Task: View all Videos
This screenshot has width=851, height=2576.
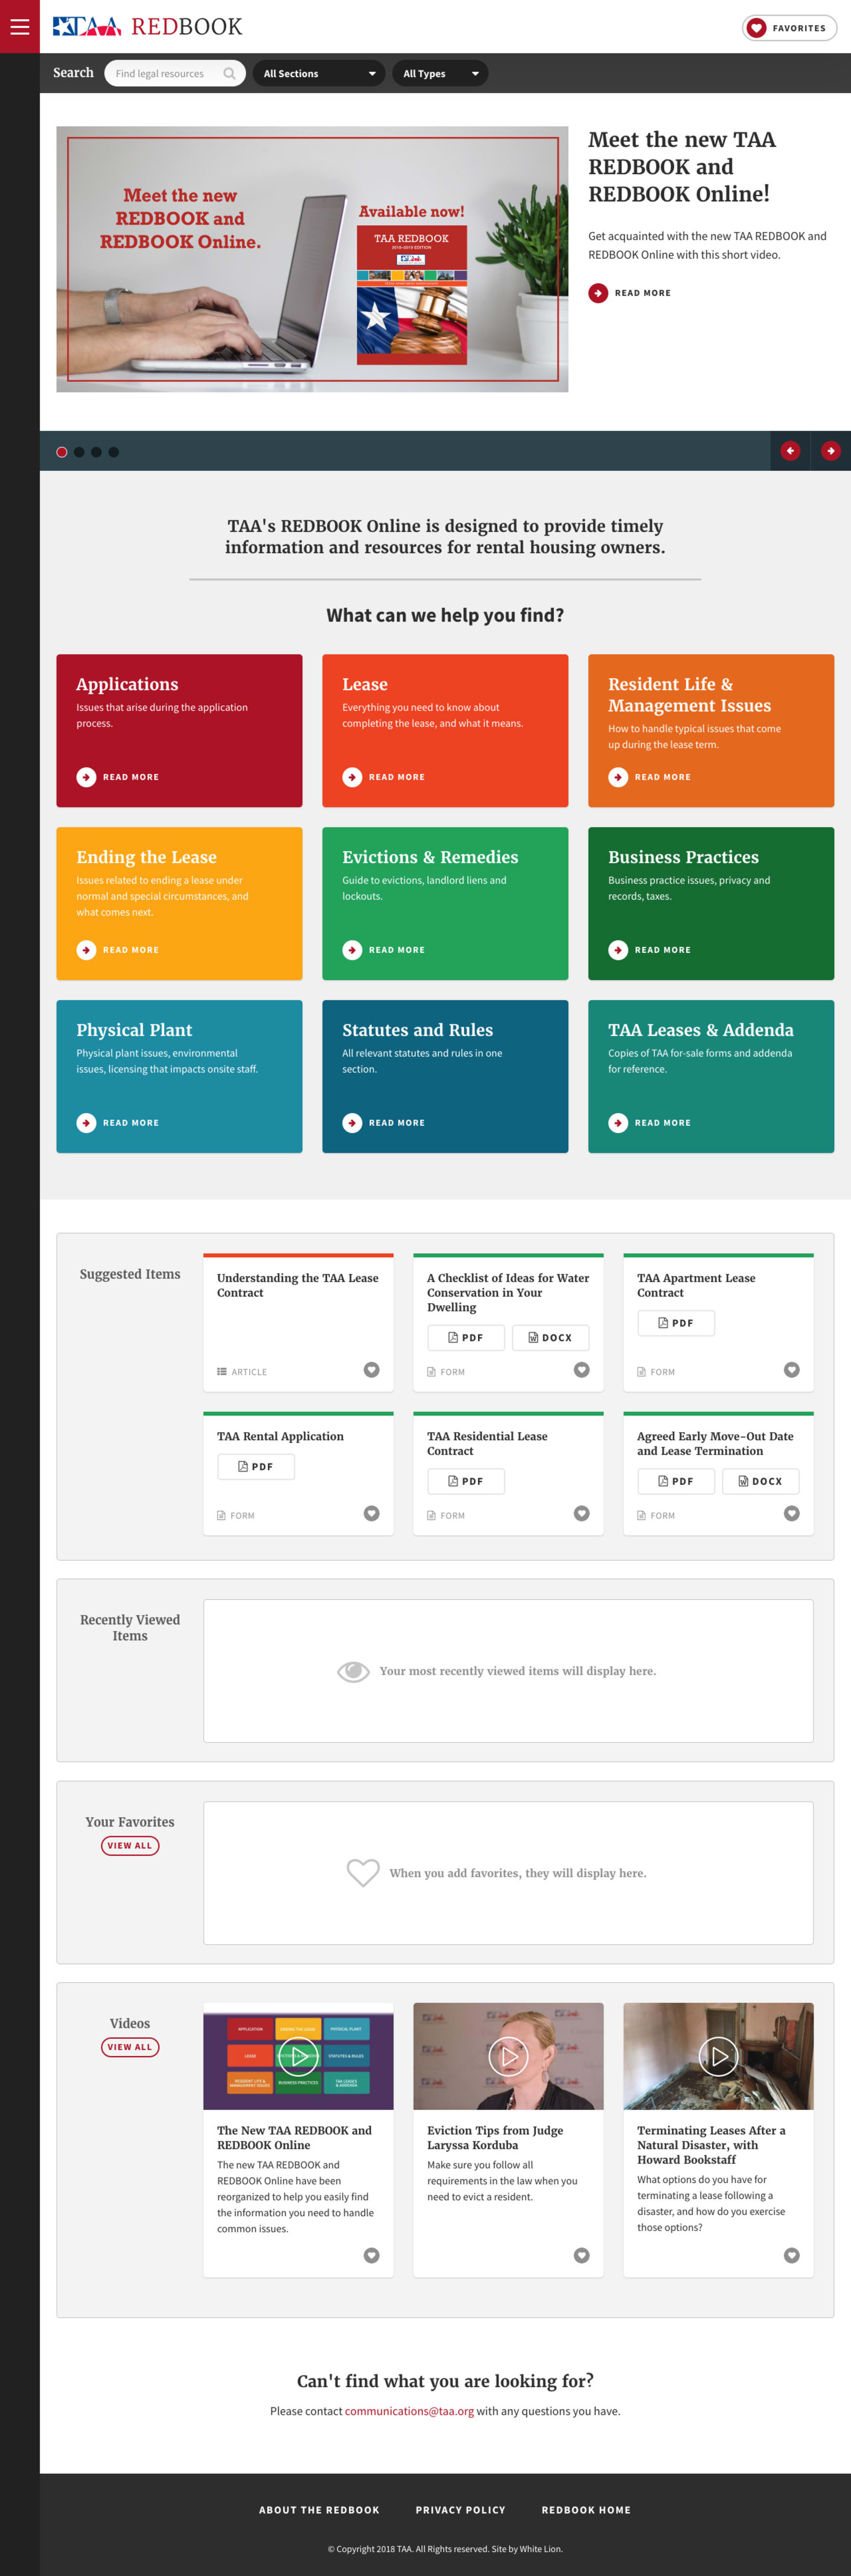Action: [x=130, y=2047]
